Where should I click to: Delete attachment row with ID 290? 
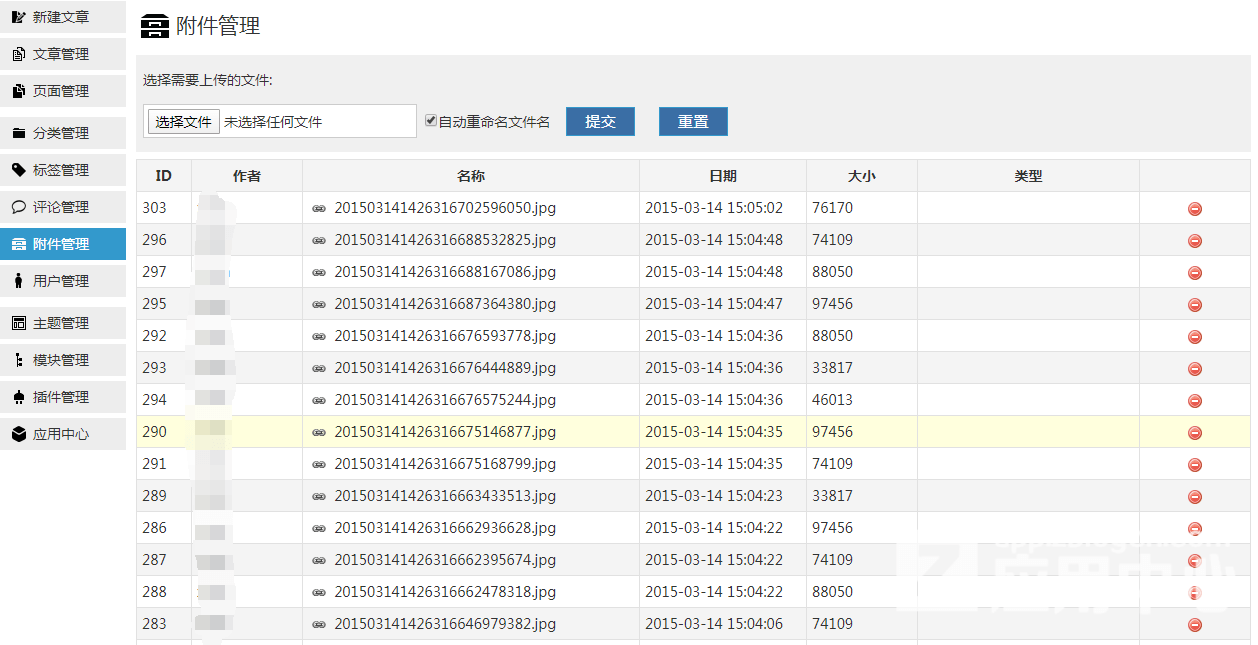pyautogui.click(x=1194, y=433)
